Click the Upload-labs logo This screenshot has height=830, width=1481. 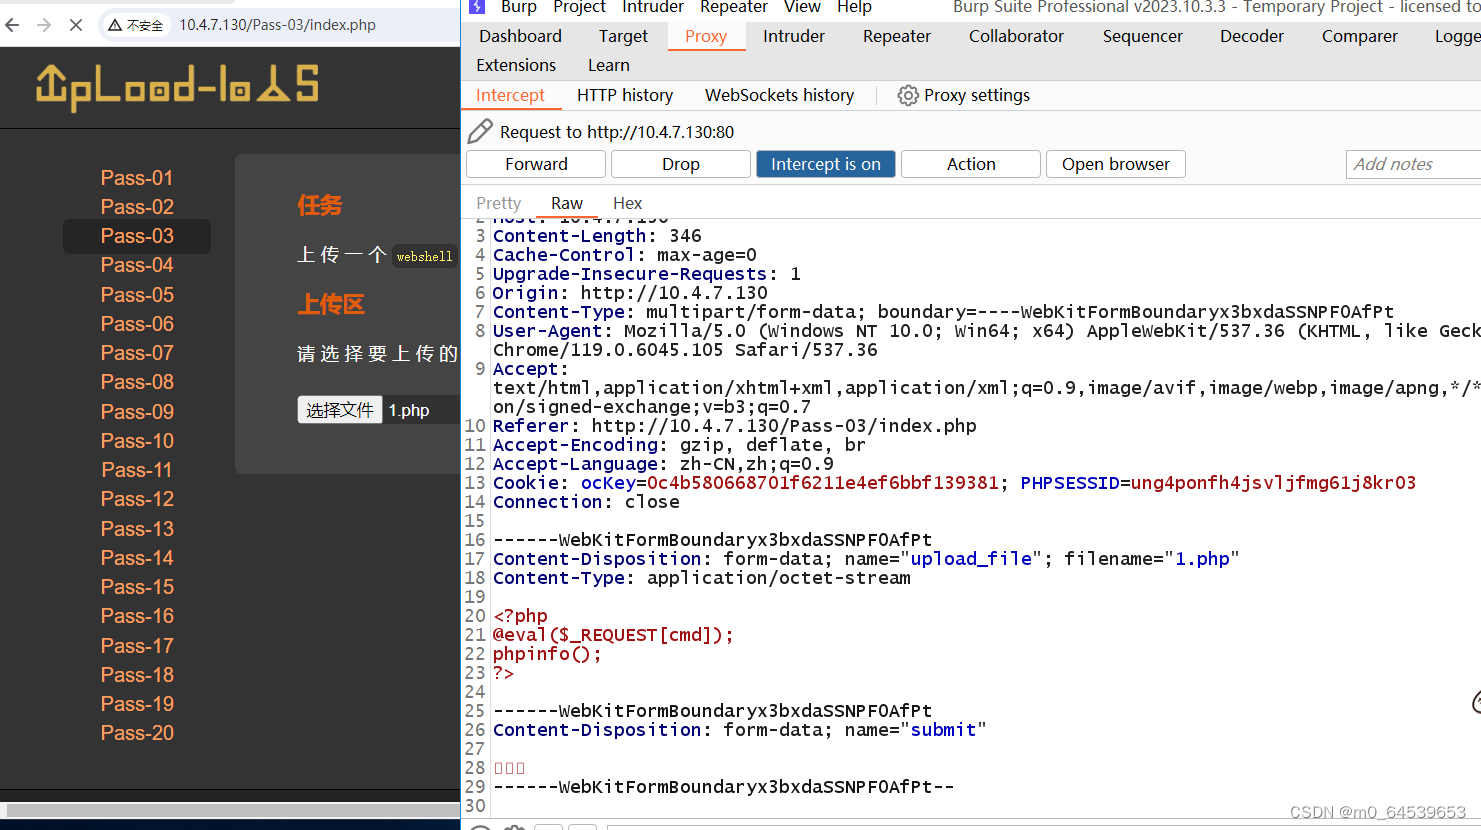pyautogui.click(x=177, y=86)
